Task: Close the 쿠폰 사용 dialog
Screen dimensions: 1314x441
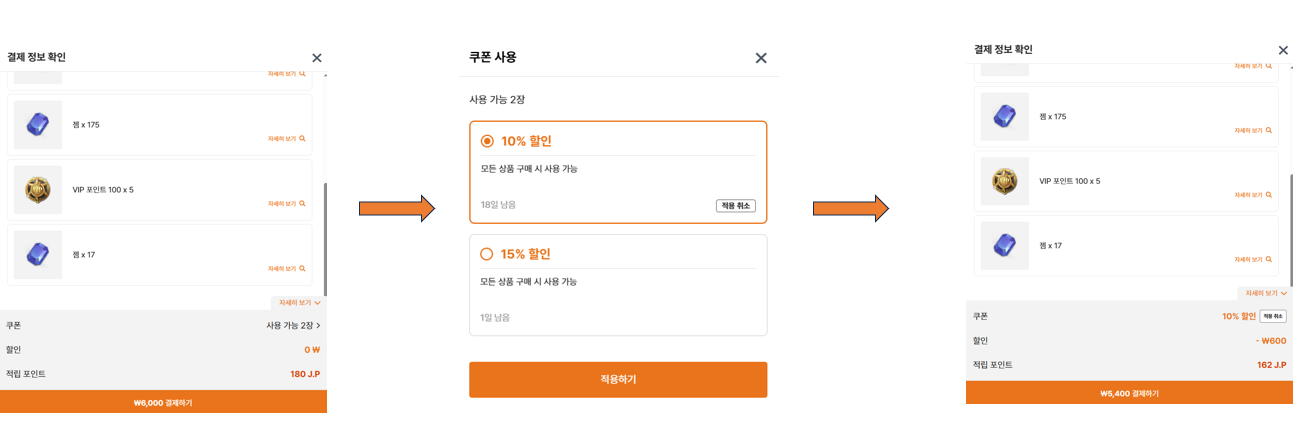Action: [x=761, y=58]
